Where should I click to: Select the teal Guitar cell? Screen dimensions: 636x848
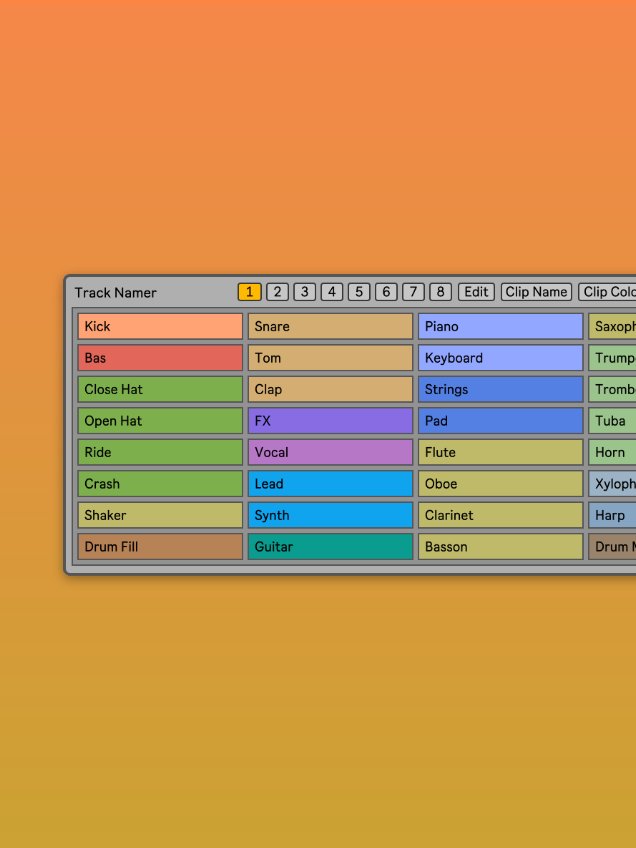330,546
